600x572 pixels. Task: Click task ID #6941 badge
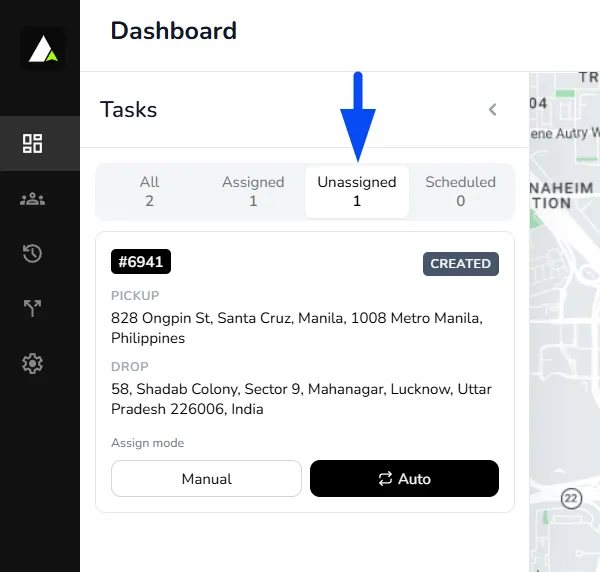[x=141, y=262]
